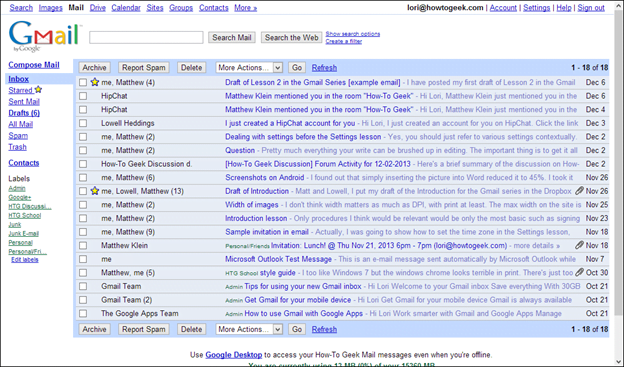Click Show search options

pyautogui.click(x=353, y=34)
